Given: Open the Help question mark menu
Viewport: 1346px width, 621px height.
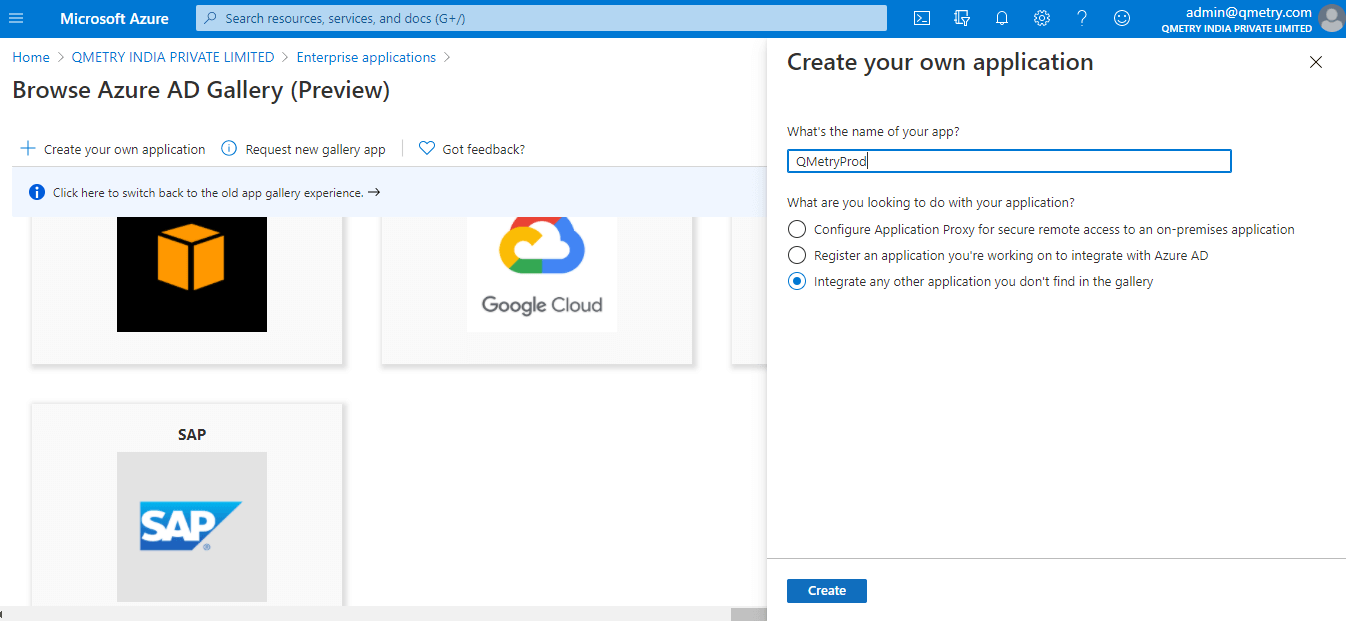Looking at the screenshot, I should [x=1082, y=18].
